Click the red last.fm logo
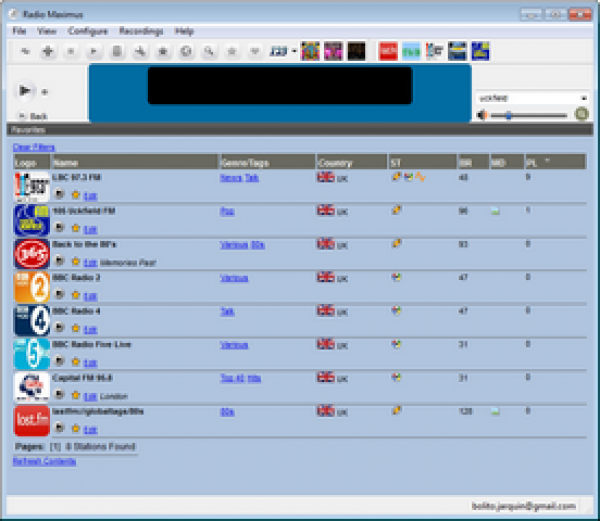 [x=32, y=421]
